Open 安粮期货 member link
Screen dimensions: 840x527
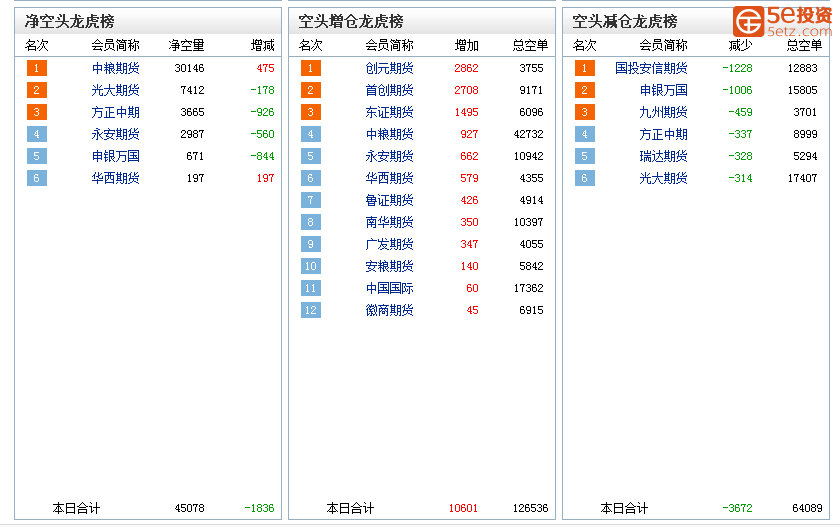click(x=389, y=266)
